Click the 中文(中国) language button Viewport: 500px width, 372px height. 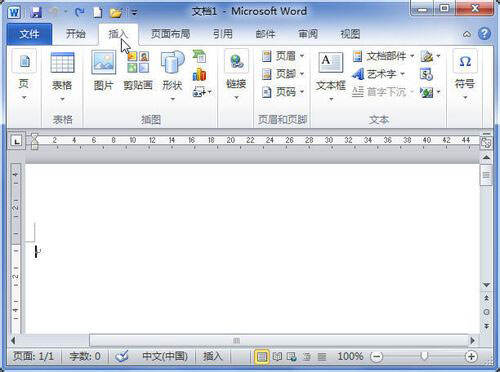coord(165,356)
